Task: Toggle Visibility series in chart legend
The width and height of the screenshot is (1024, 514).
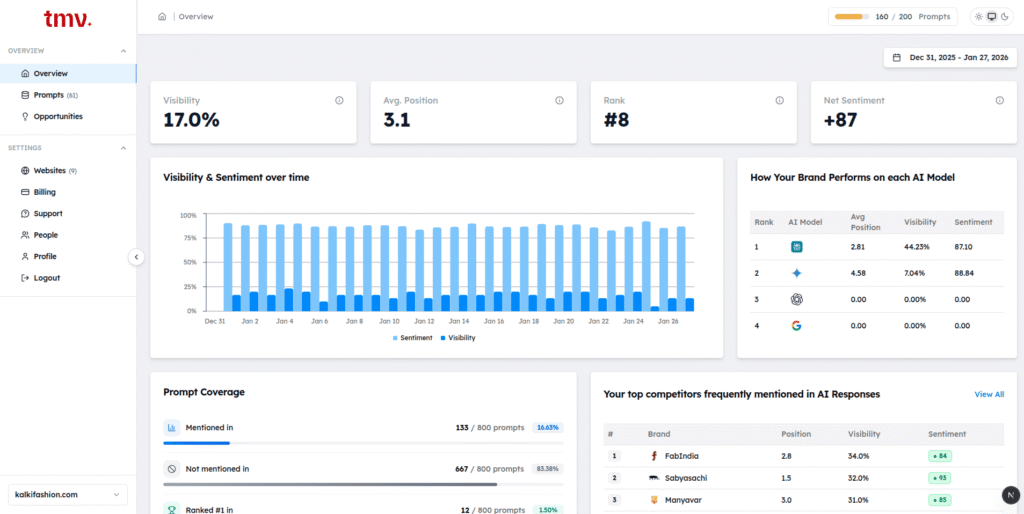Action: (x=458, y=338)
